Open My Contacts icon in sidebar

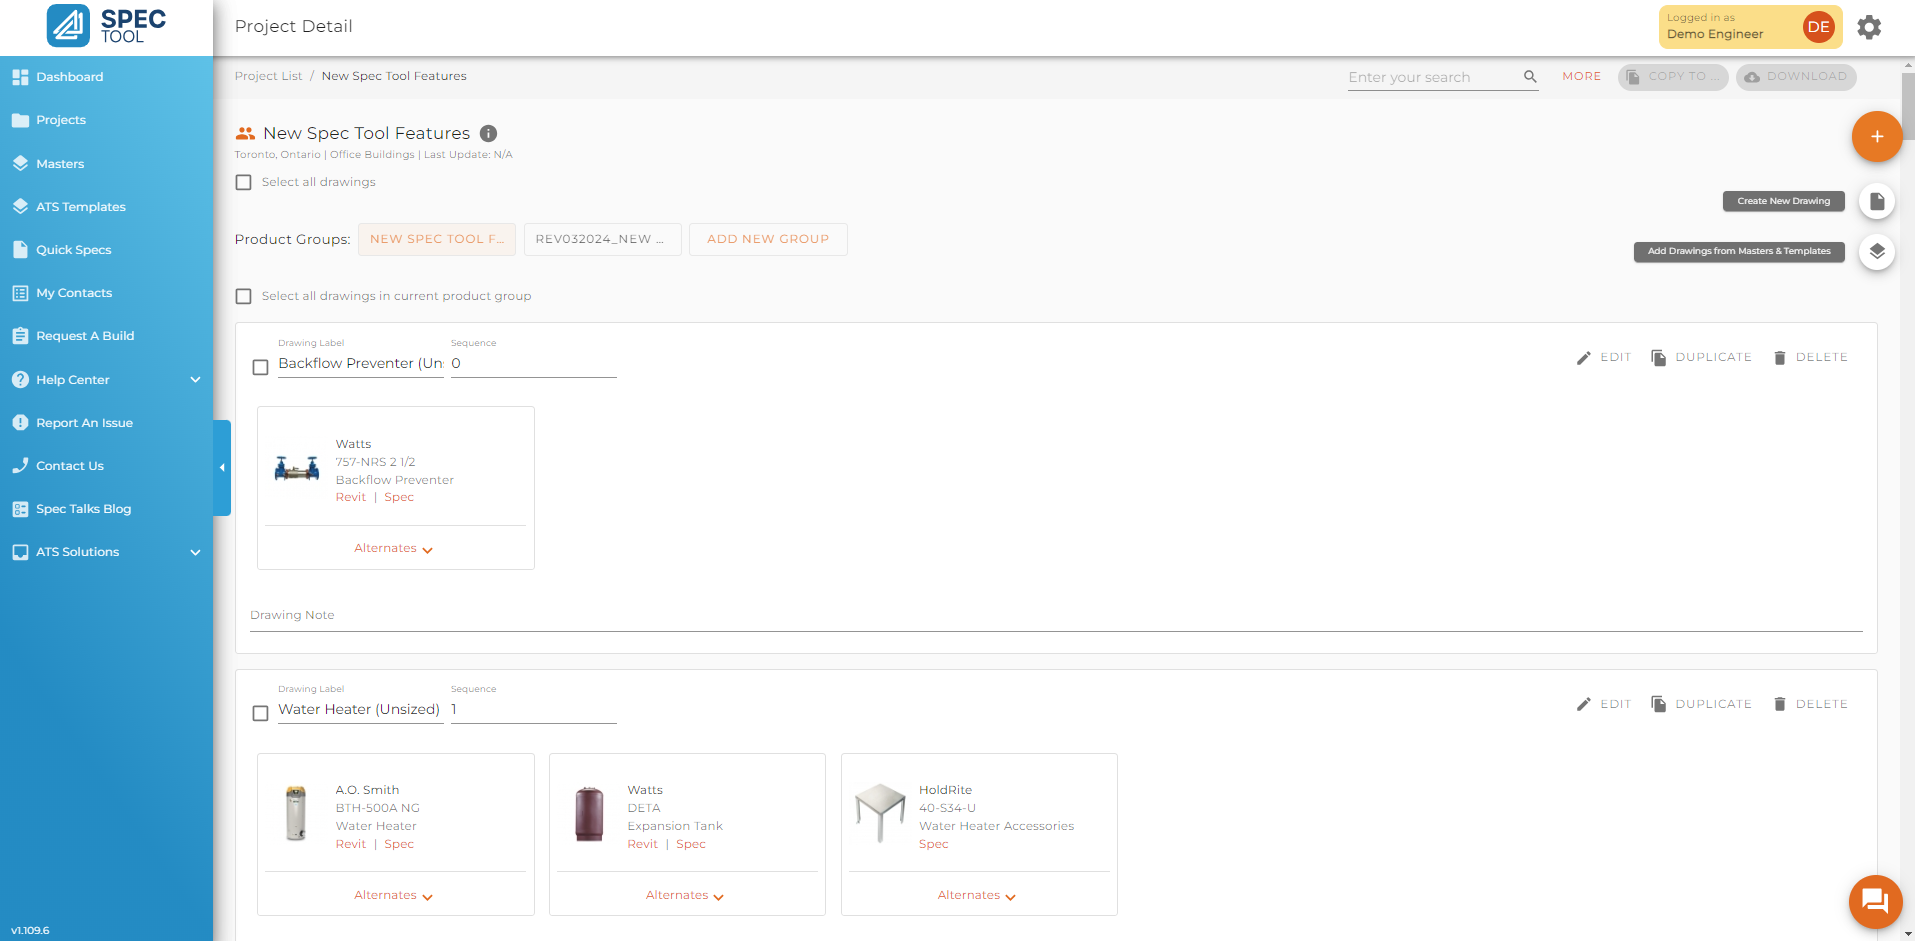click(x=20, y=293)
